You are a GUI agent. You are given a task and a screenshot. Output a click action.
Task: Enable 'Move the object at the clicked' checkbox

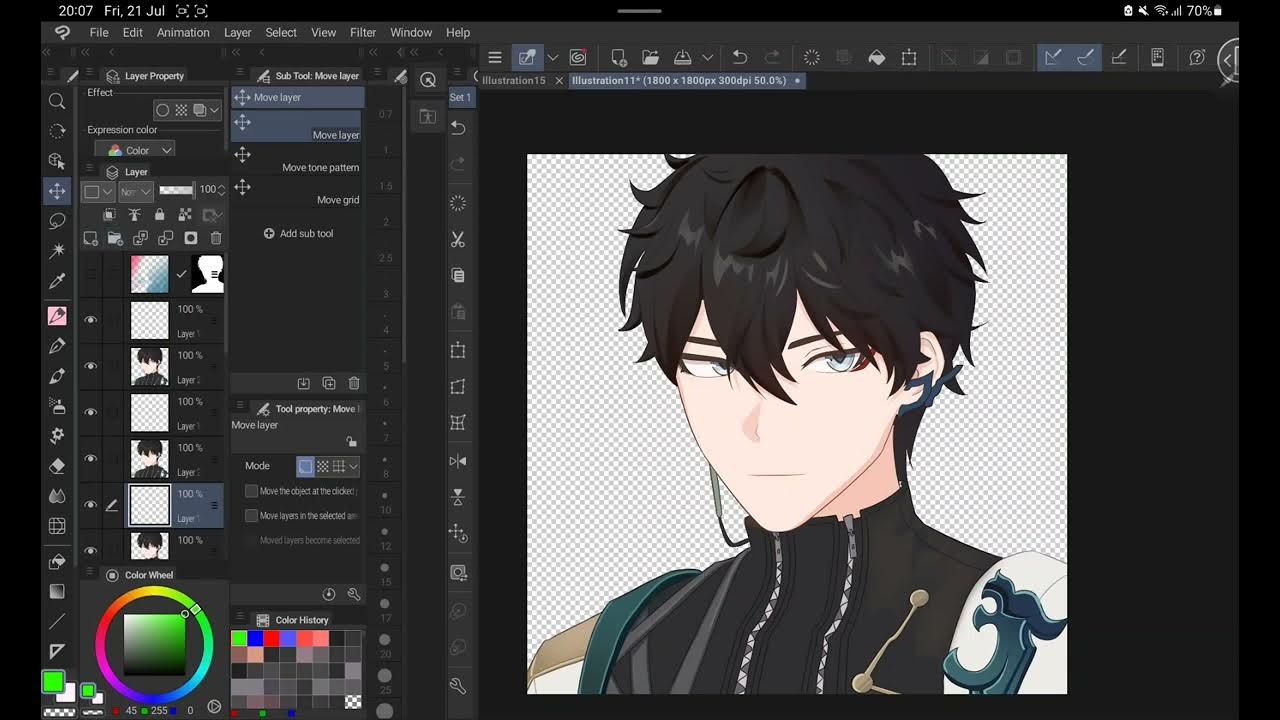(x=252, y=491)
